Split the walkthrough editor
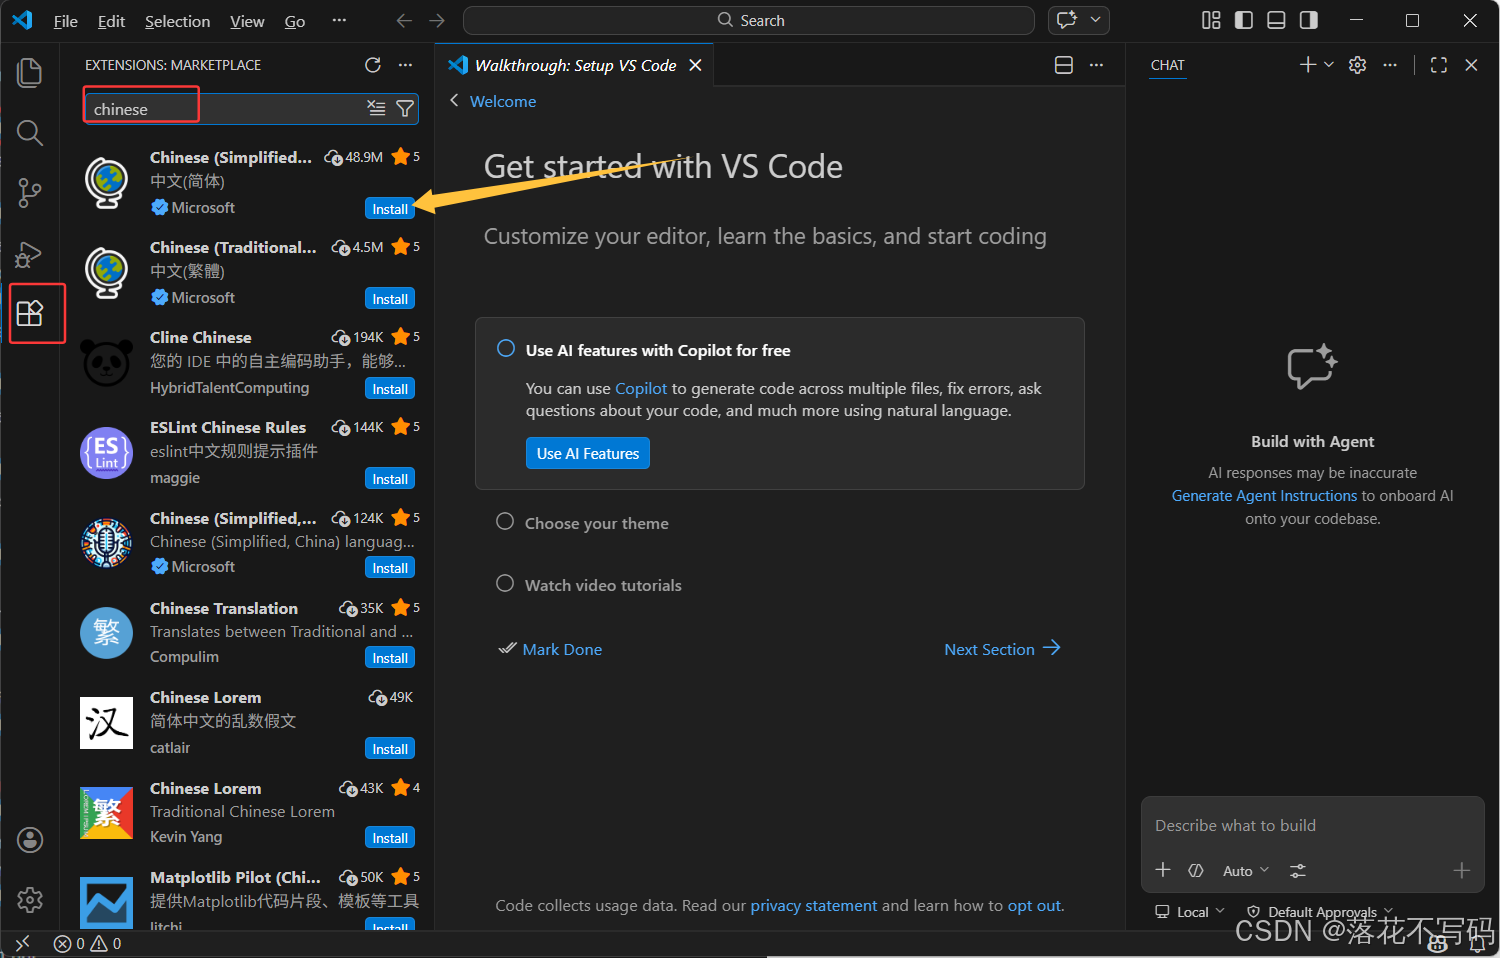The width and height of the screenshot is (1500, 958). pos(1064,65)
